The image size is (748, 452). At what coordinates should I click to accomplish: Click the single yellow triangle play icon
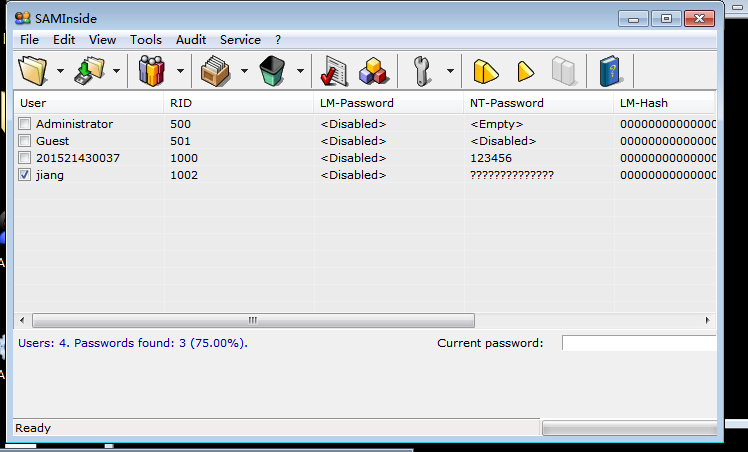pos(525,72)
